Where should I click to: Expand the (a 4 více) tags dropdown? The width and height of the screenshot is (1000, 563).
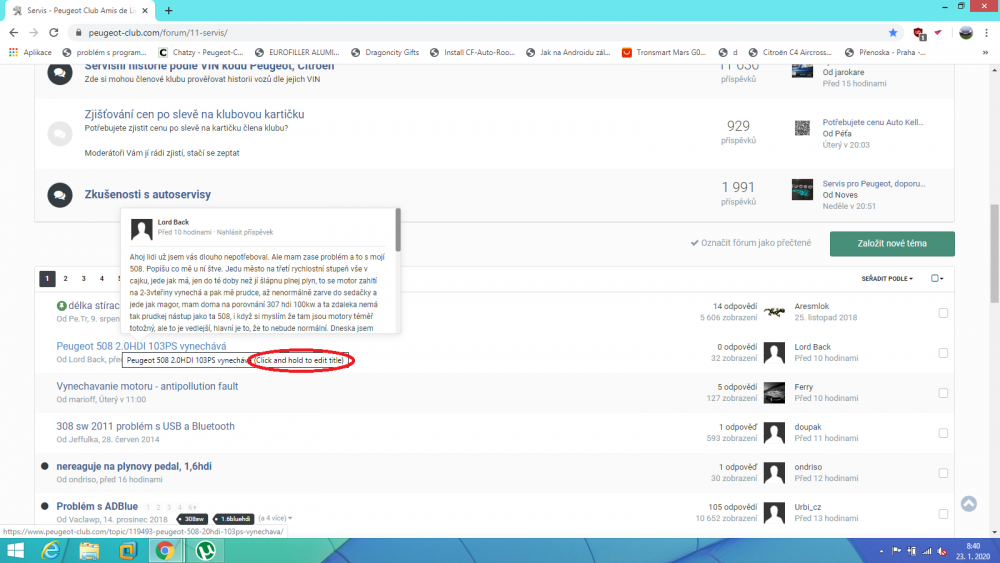coord(275,518)
